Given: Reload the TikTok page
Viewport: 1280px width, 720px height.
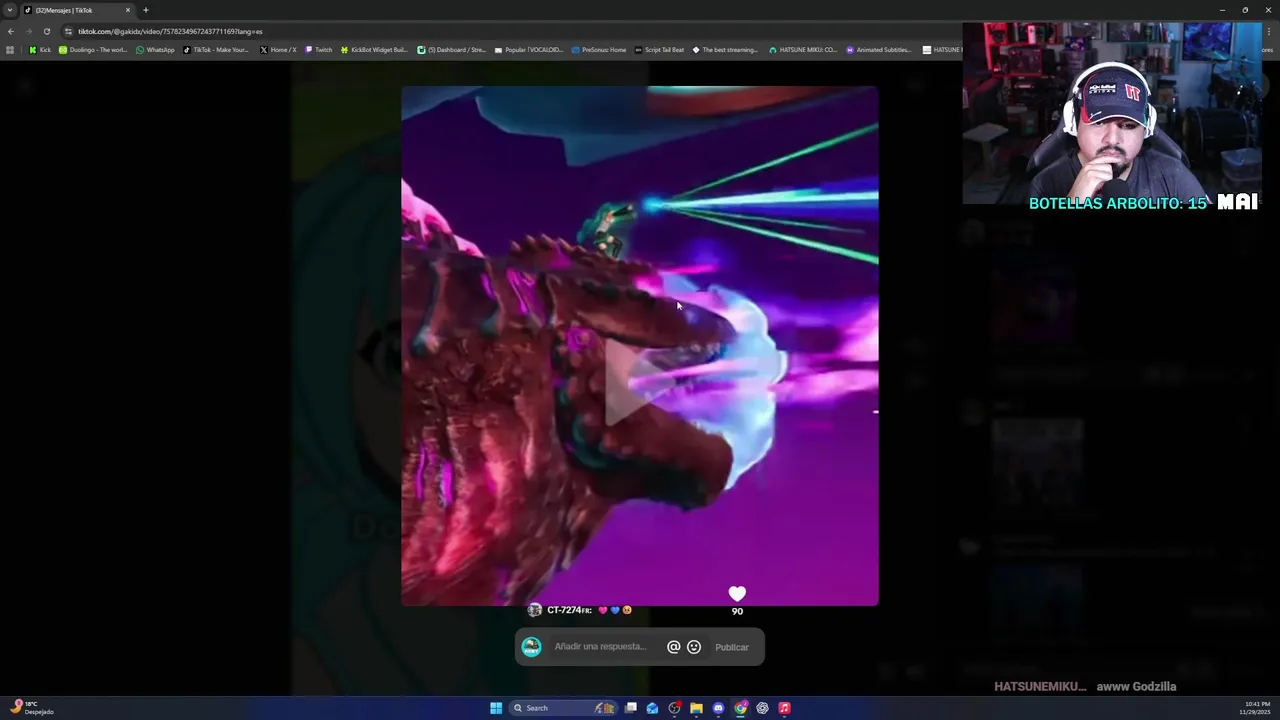Looking at the screenshot, I should click(x=46, y=31).
